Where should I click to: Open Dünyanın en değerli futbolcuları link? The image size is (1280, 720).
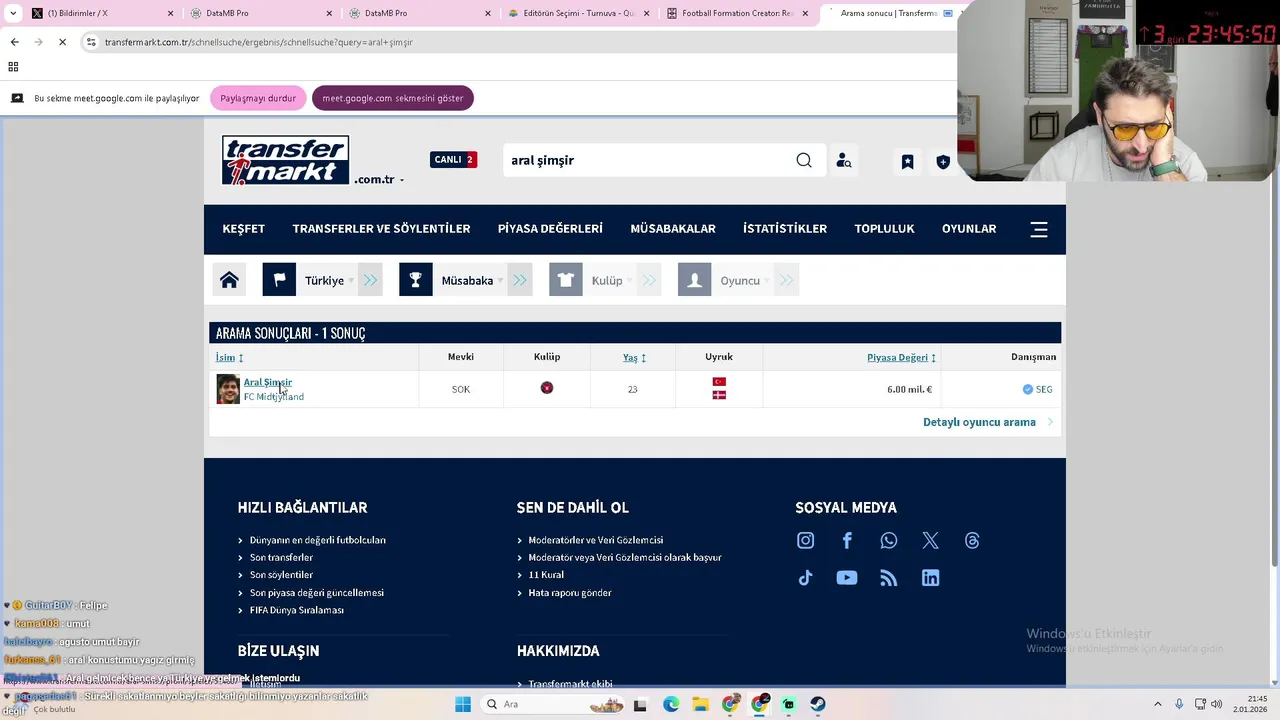(x=317, y=540)
